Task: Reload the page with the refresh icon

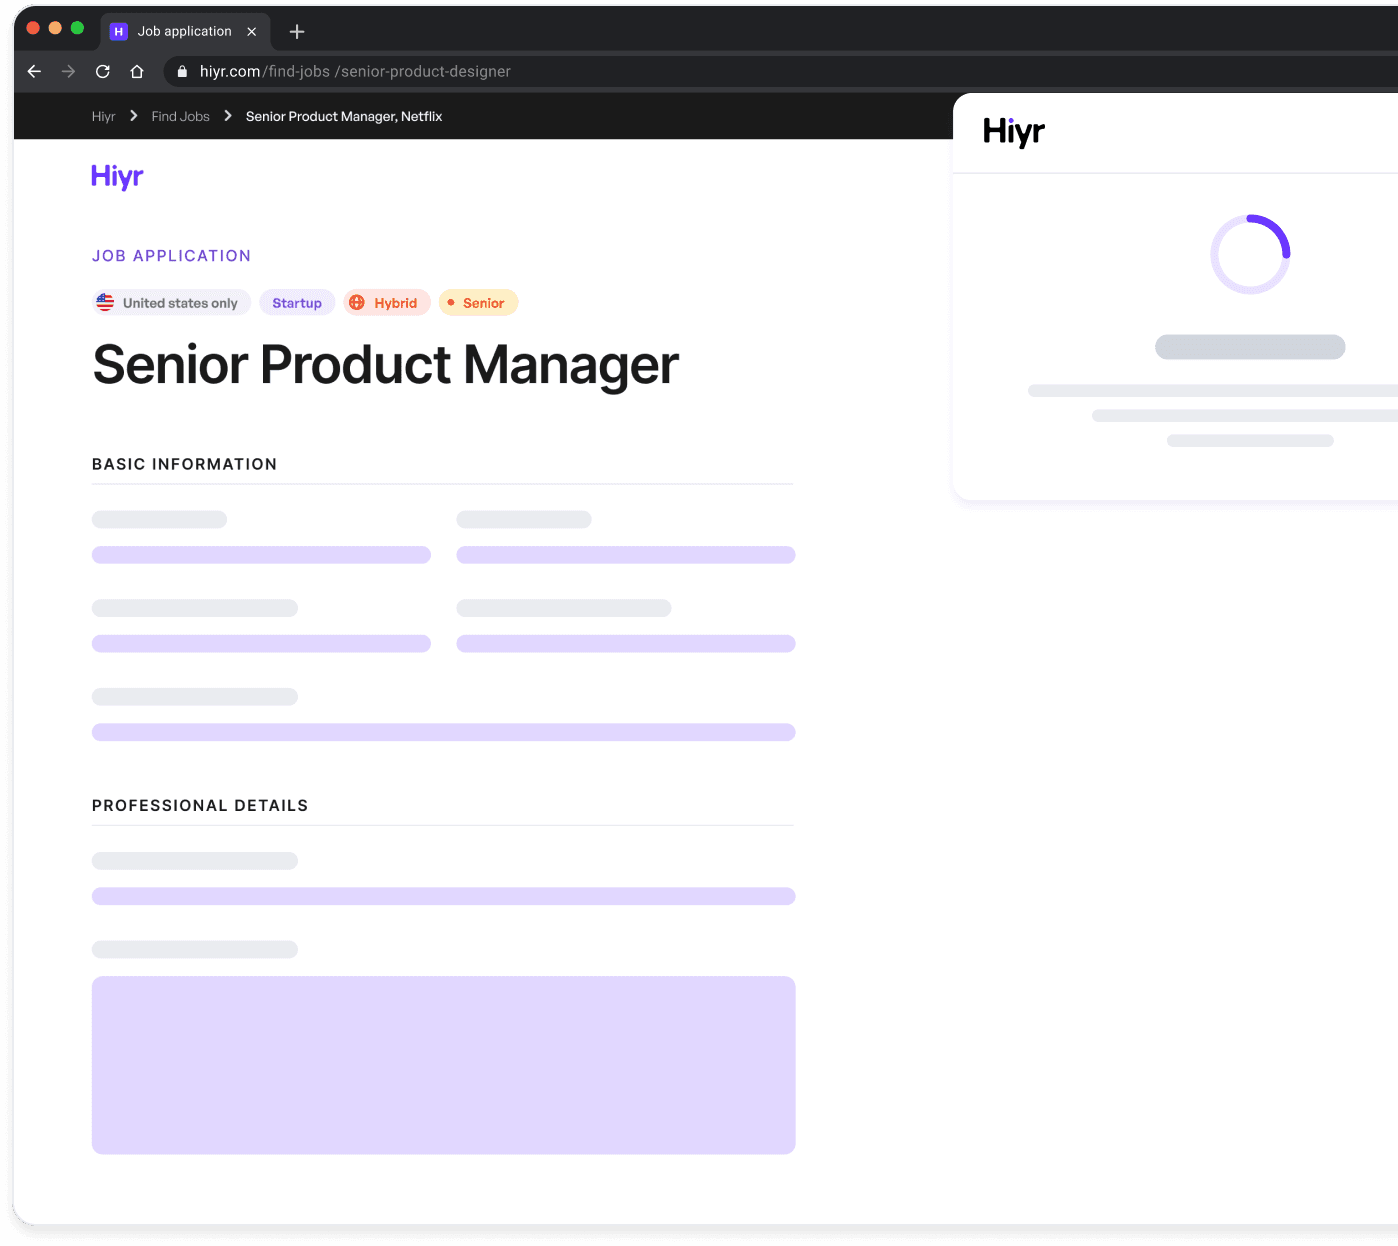Action: (x=103, y=71)
